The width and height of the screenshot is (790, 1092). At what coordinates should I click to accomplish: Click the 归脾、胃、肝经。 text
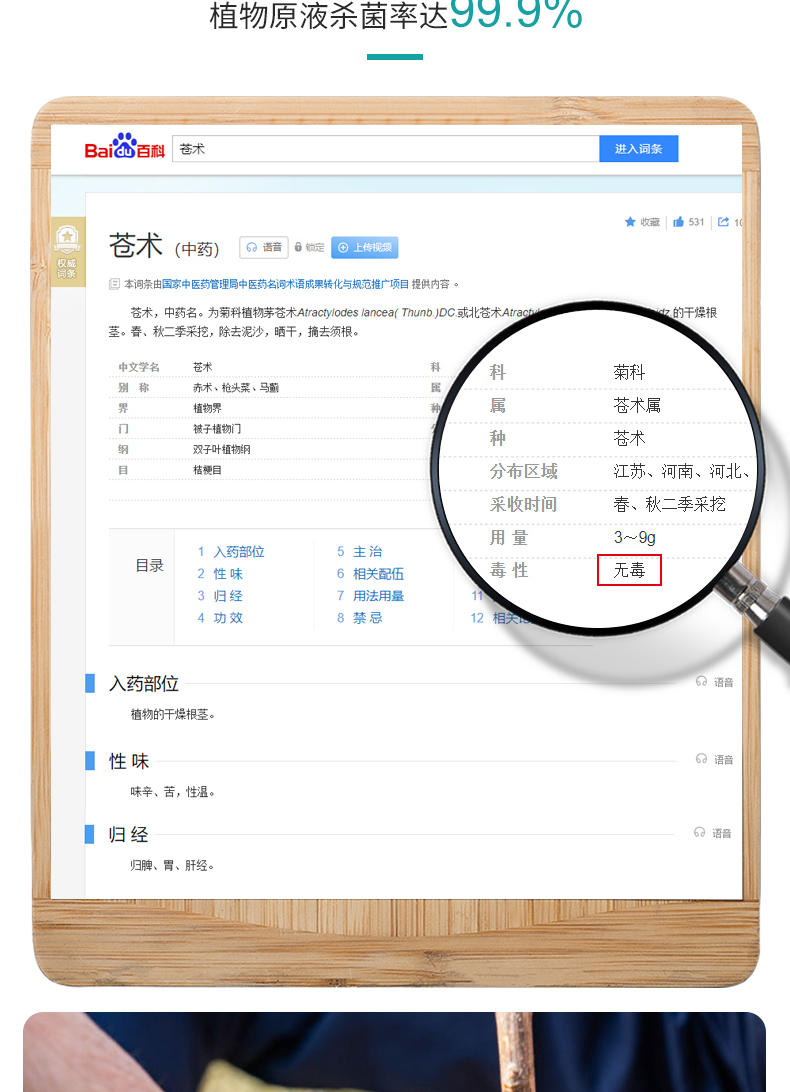pyautogui.click(x=172, y=866)
